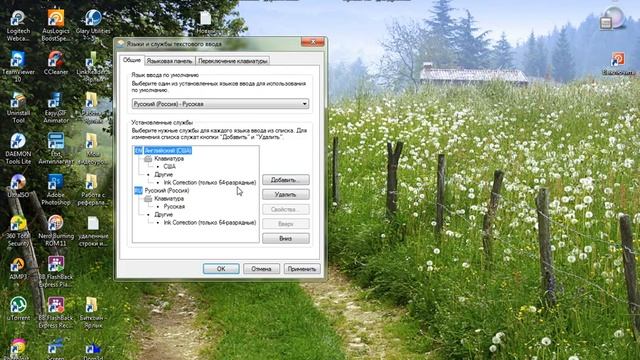Image resolution: width=640 pixels, height=360 pixels.
Task: Switch to the Общие tab
Action: (132, 60)
